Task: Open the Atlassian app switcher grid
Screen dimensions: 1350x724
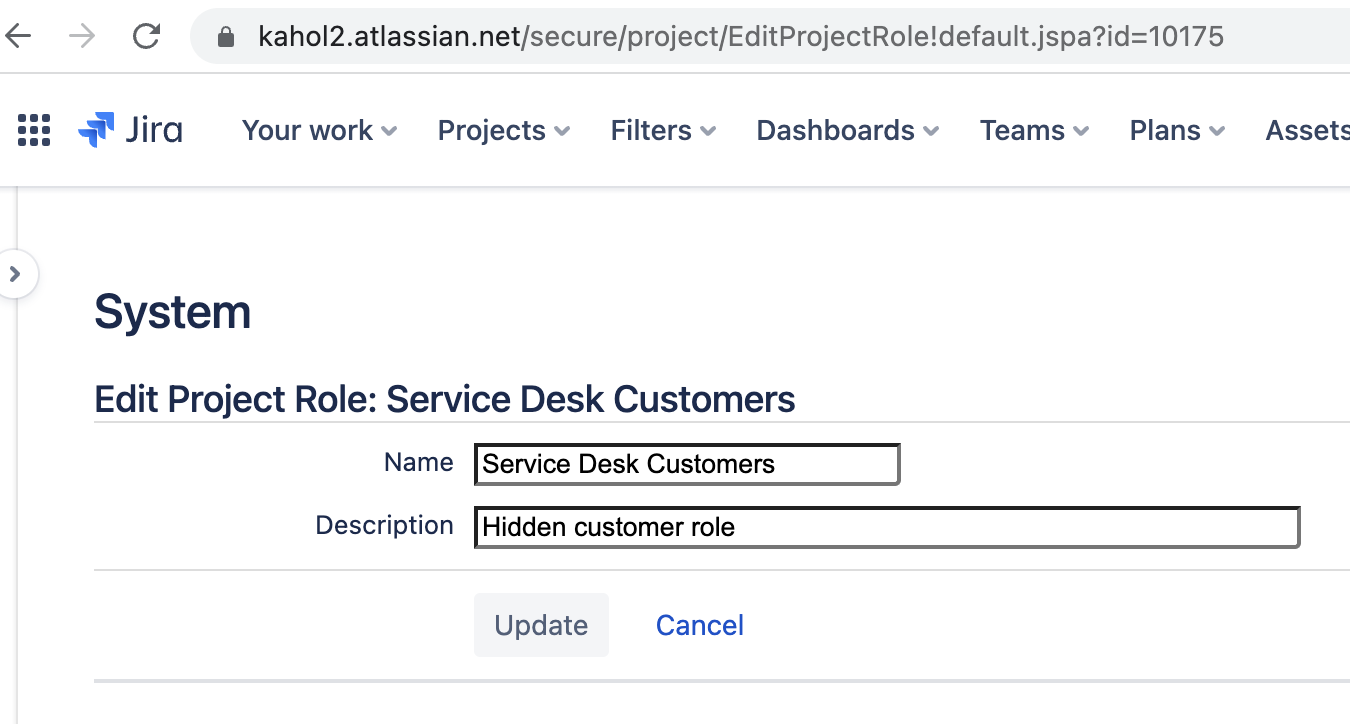Action: tap(33, 130)
